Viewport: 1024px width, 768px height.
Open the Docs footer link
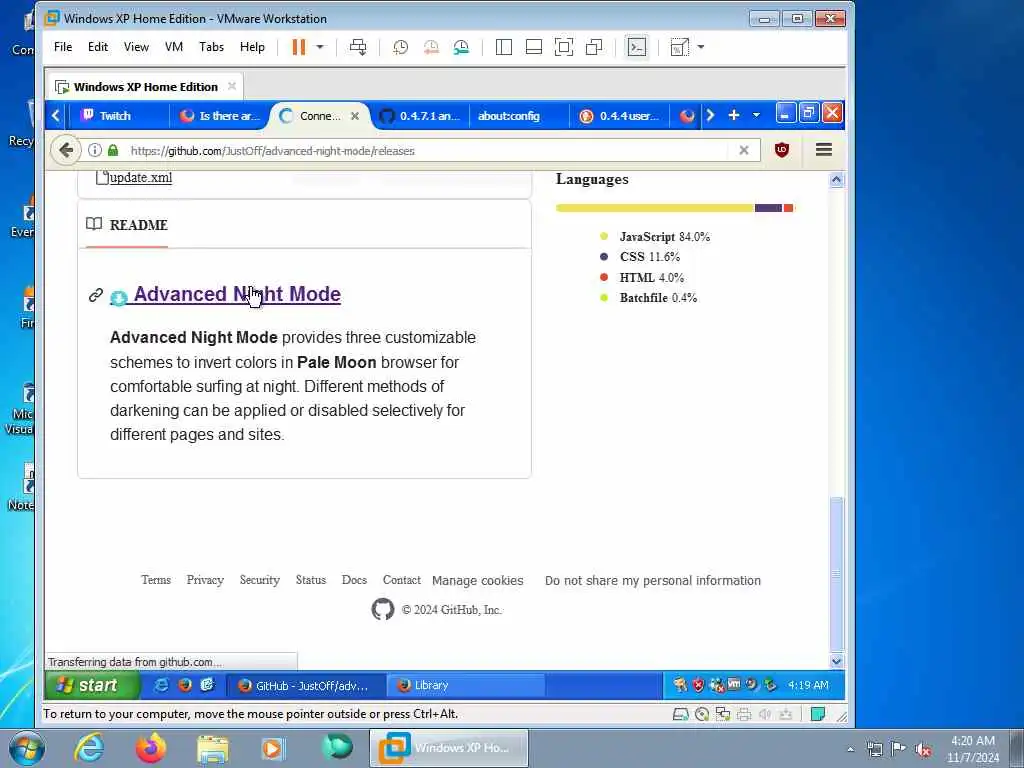point(354,580)
